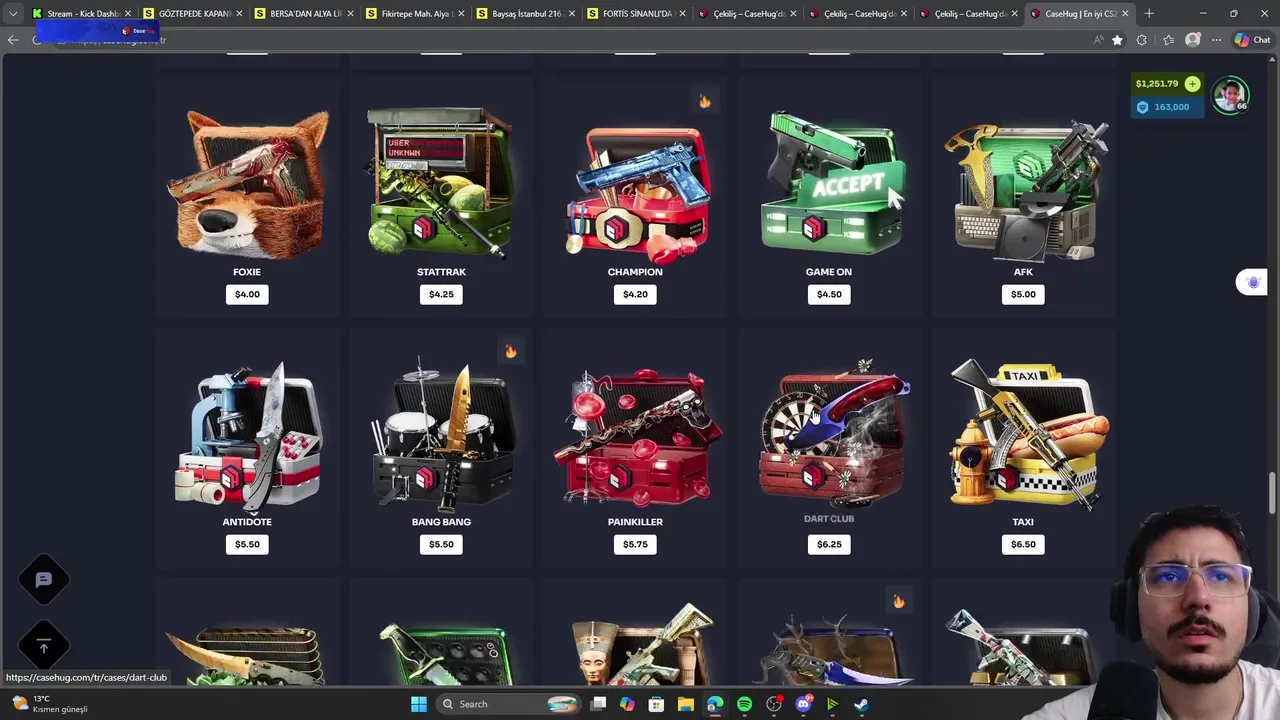Click the CHAMPION case name
The height and width of the screenshot is (720, 1280).
(x=635, y=272)
